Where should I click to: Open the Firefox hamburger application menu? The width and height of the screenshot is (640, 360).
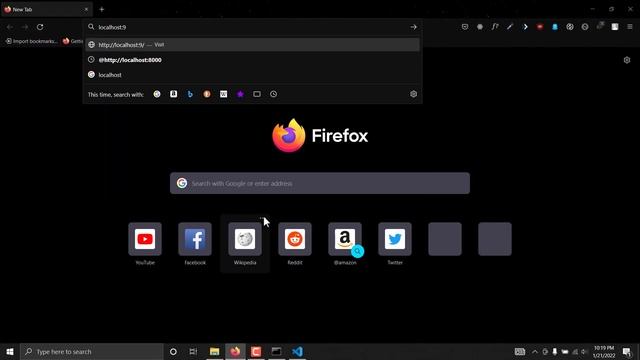tap(630, 27)
